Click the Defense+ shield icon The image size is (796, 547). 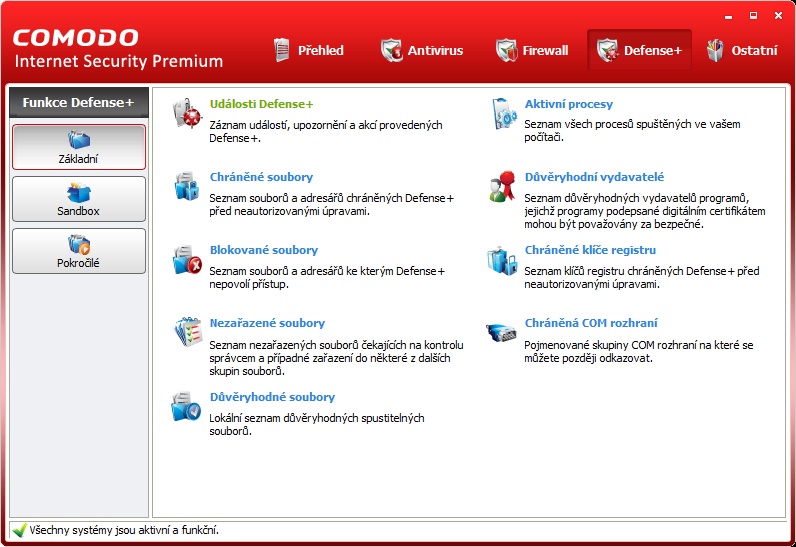[x=607, y=50]
